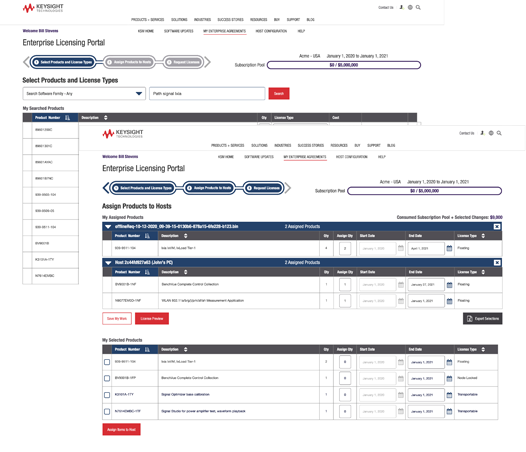Viewport: 526px width, 452px height.
Task: Open Support menu in front page navigation
Action: (374, 145)
